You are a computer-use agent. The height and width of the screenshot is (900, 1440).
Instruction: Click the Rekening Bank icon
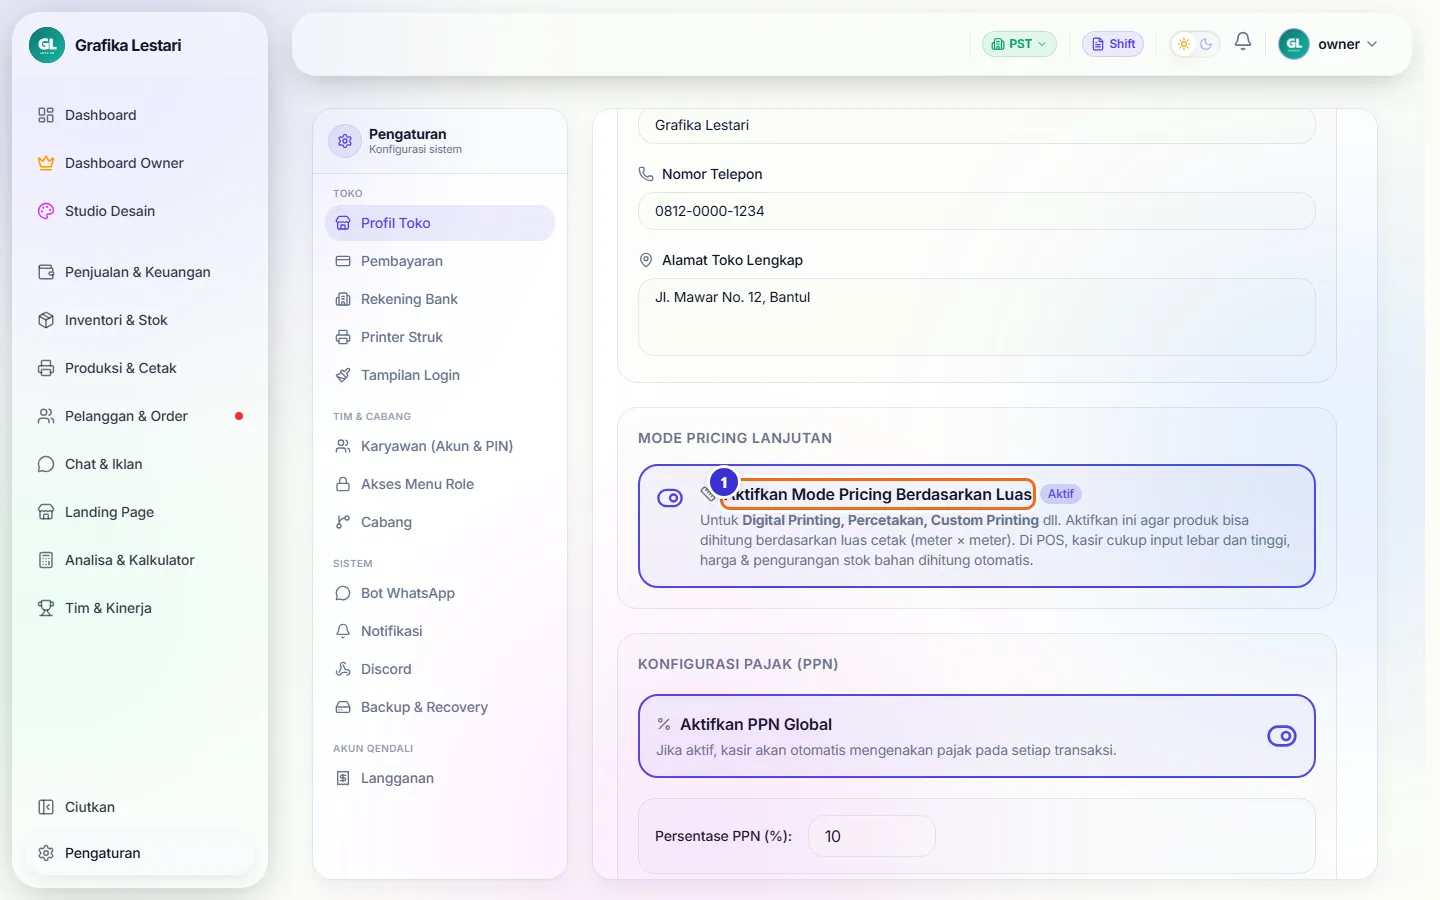(343, 299)
